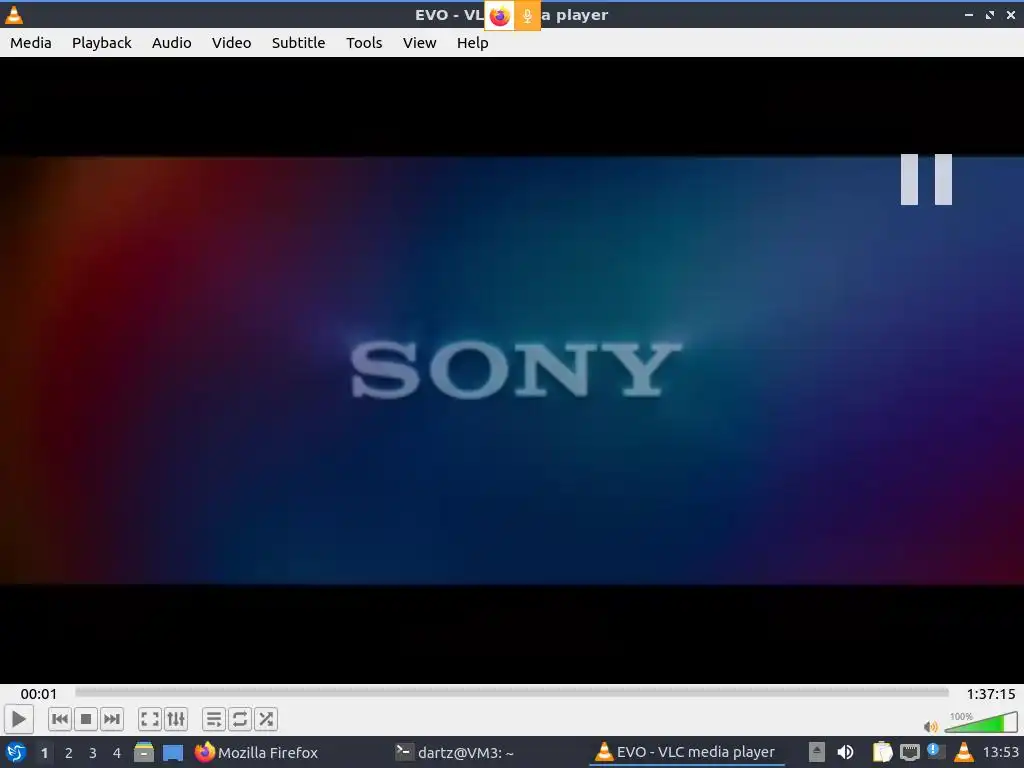Click total duration 1:37:15 label
The width and height of the screenshot is (1024, 768).
click(x=991, y=694)
